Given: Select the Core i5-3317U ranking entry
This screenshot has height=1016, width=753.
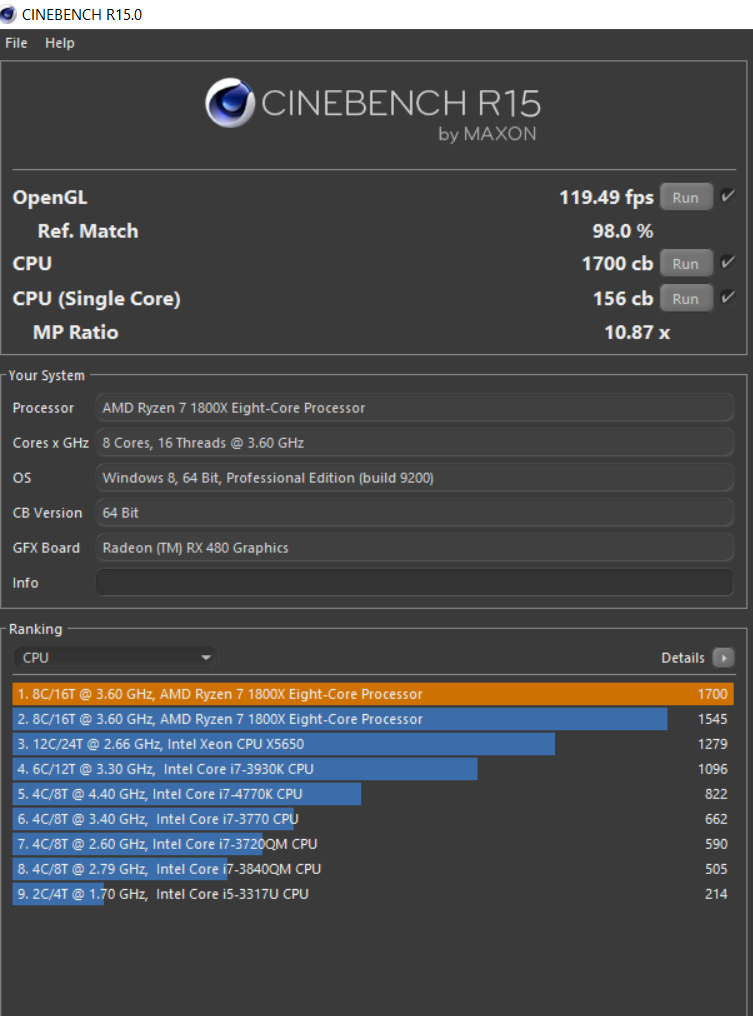Looking at the screenshot, I should [373, 894].
